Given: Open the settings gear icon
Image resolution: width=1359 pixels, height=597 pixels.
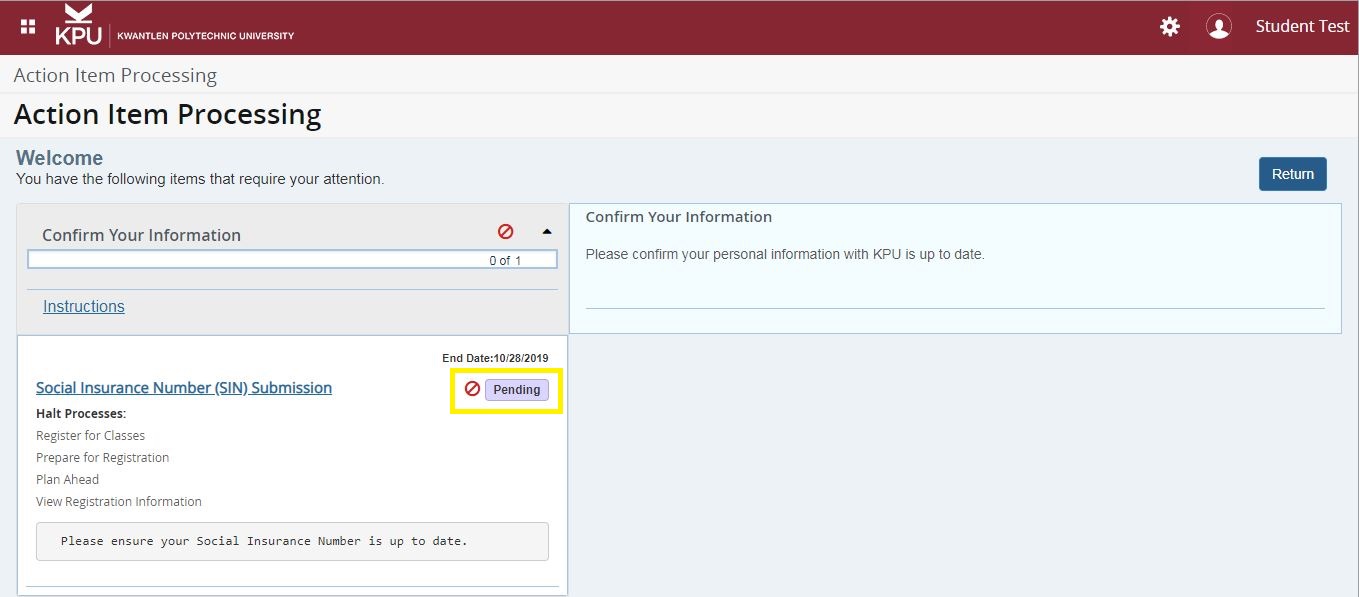Looking at the screenshot, I should click(1169, 27).
